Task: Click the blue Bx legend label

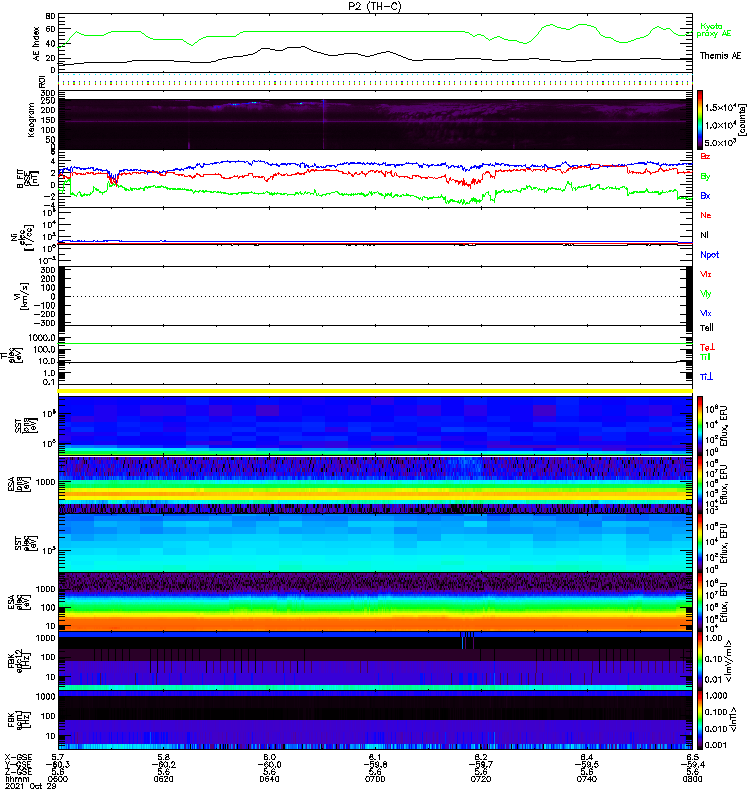Action: point(705,195)
